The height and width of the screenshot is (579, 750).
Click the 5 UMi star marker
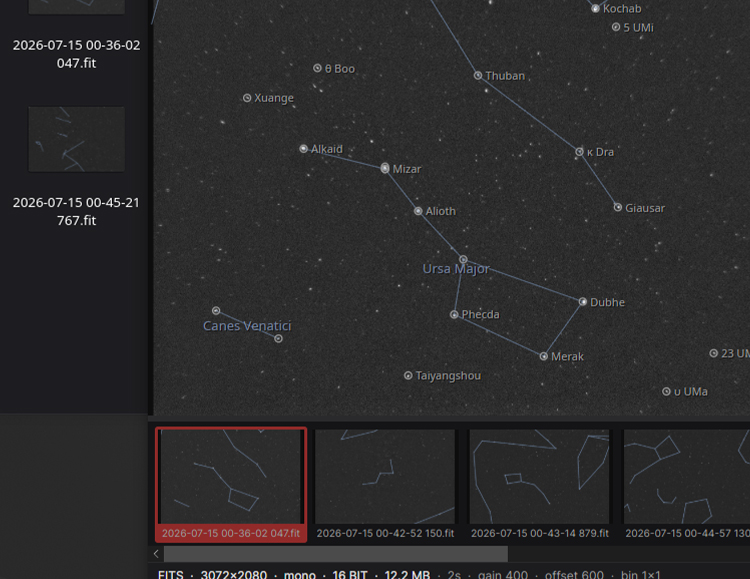point(616,27)
